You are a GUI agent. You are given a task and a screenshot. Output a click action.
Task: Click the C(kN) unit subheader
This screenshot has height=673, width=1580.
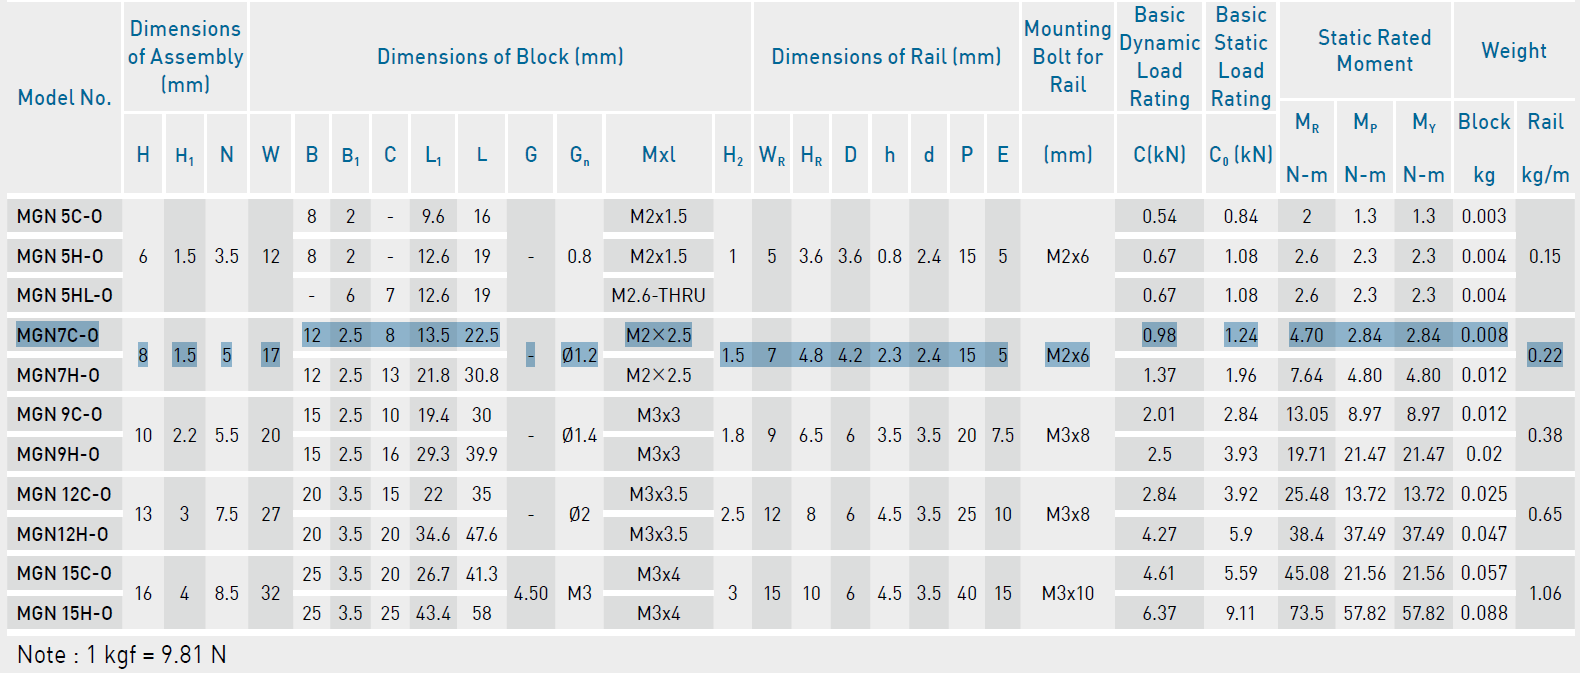pos(1159,155)
